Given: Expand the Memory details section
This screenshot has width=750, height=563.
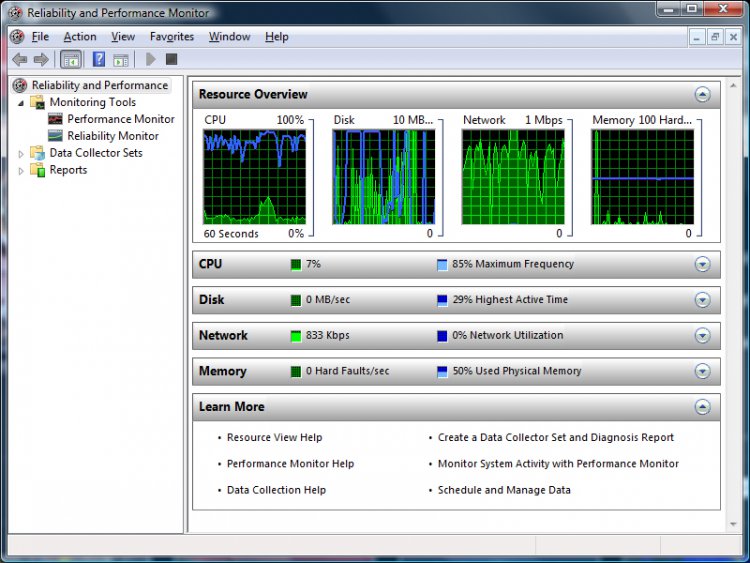Looking at the screenshot, I should point(702,371).
